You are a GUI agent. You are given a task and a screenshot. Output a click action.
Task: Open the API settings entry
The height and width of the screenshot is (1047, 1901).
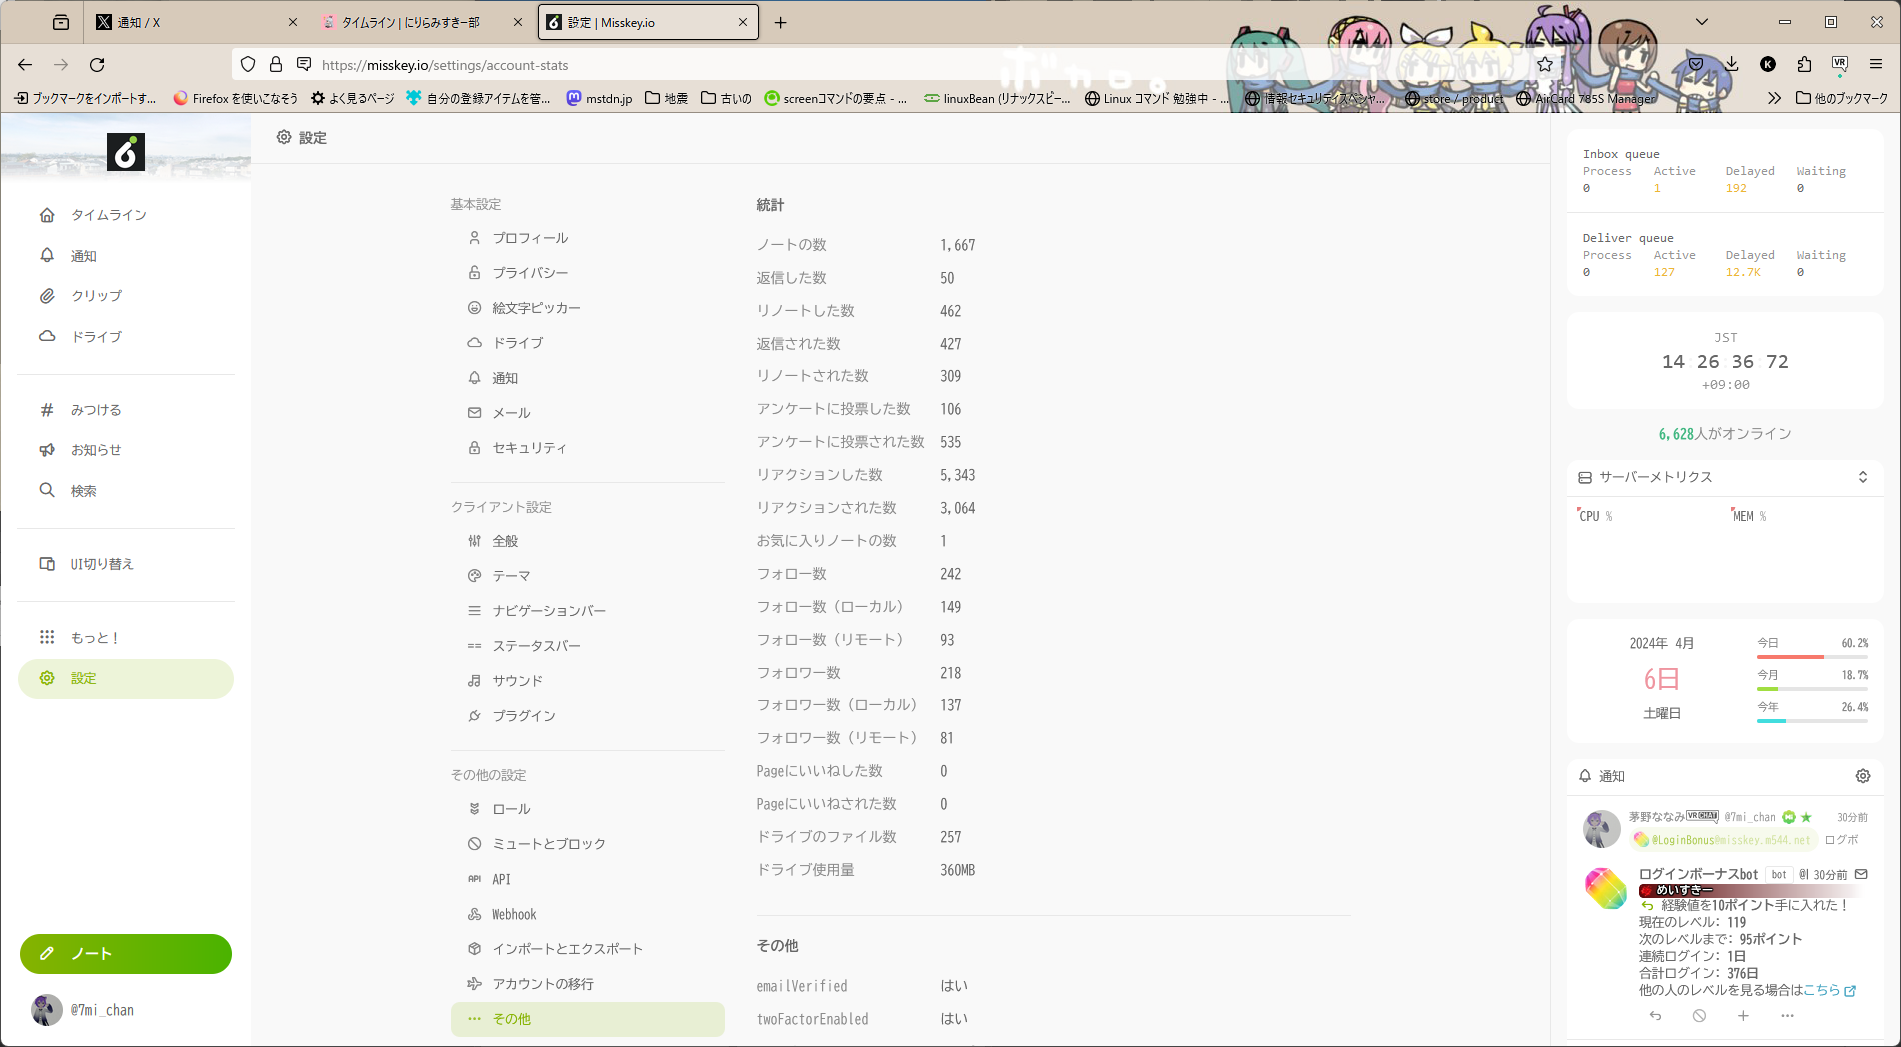pos(500,878)
